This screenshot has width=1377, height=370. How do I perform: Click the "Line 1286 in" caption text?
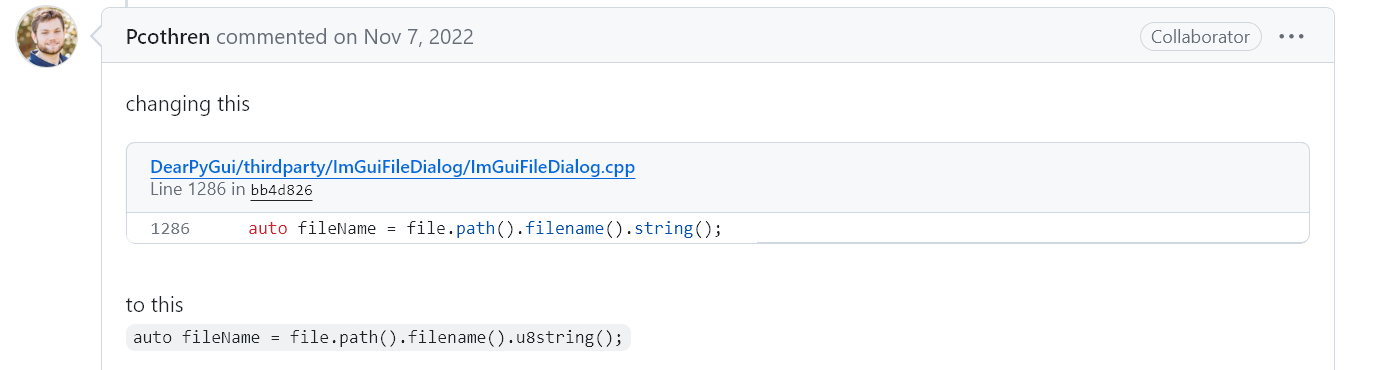(x=198, y=190)
